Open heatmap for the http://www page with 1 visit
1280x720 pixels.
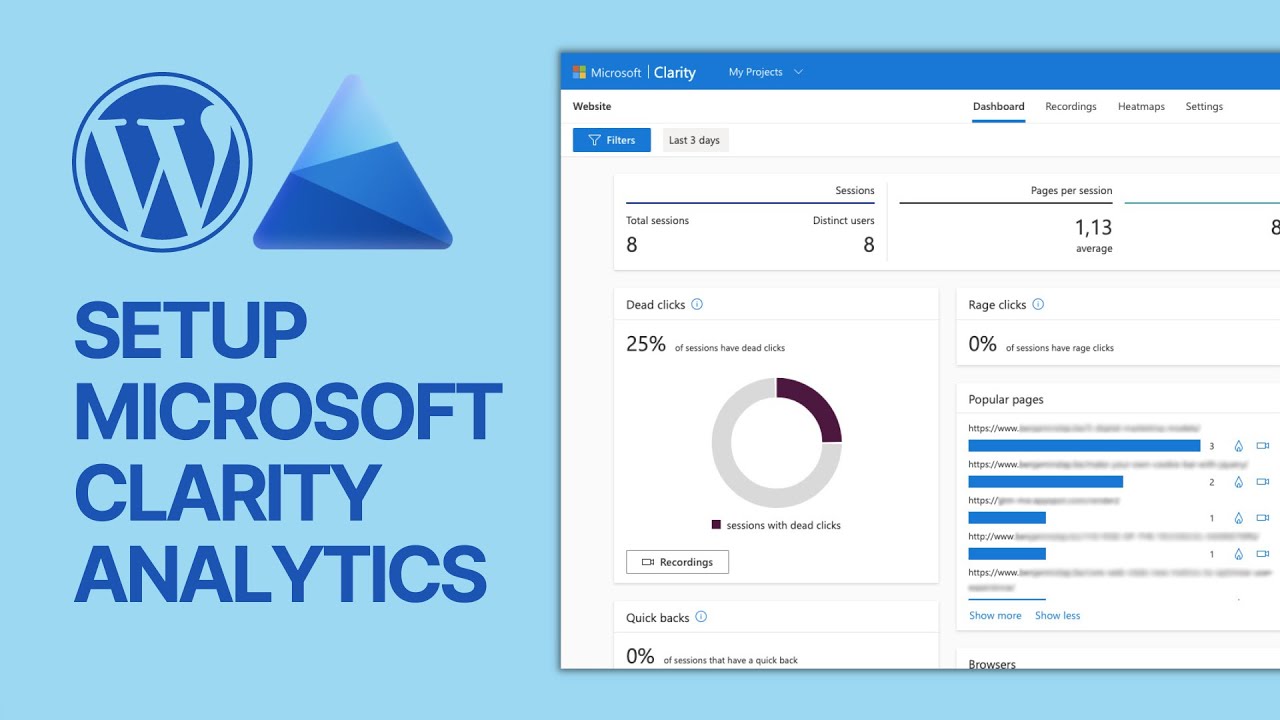pos(1238,554)
